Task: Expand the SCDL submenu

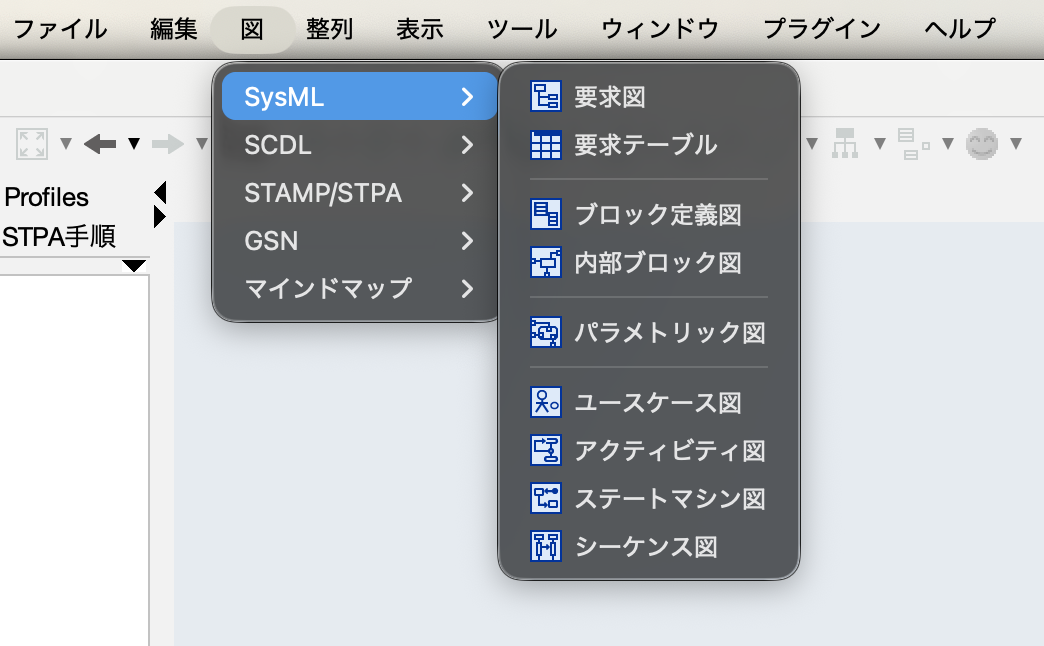Action: 357,145
